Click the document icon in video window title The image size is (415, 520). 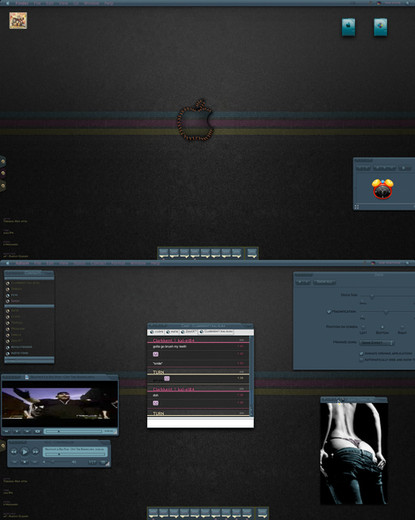coord(27,377)
